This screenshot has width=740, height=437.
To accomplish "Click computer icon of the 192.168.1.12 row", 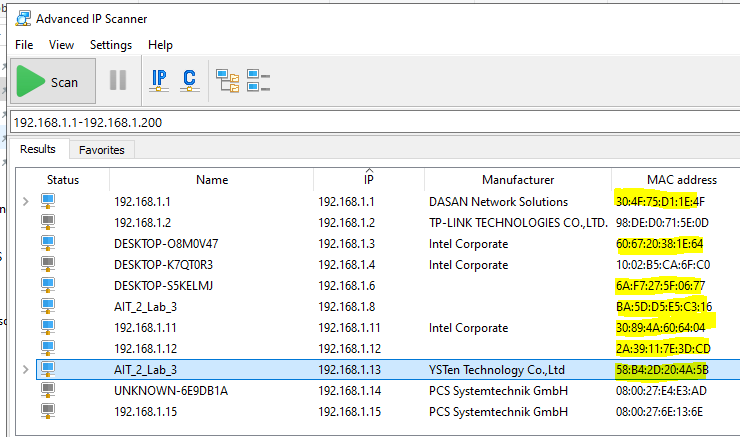I will click(x=48, y=348).
